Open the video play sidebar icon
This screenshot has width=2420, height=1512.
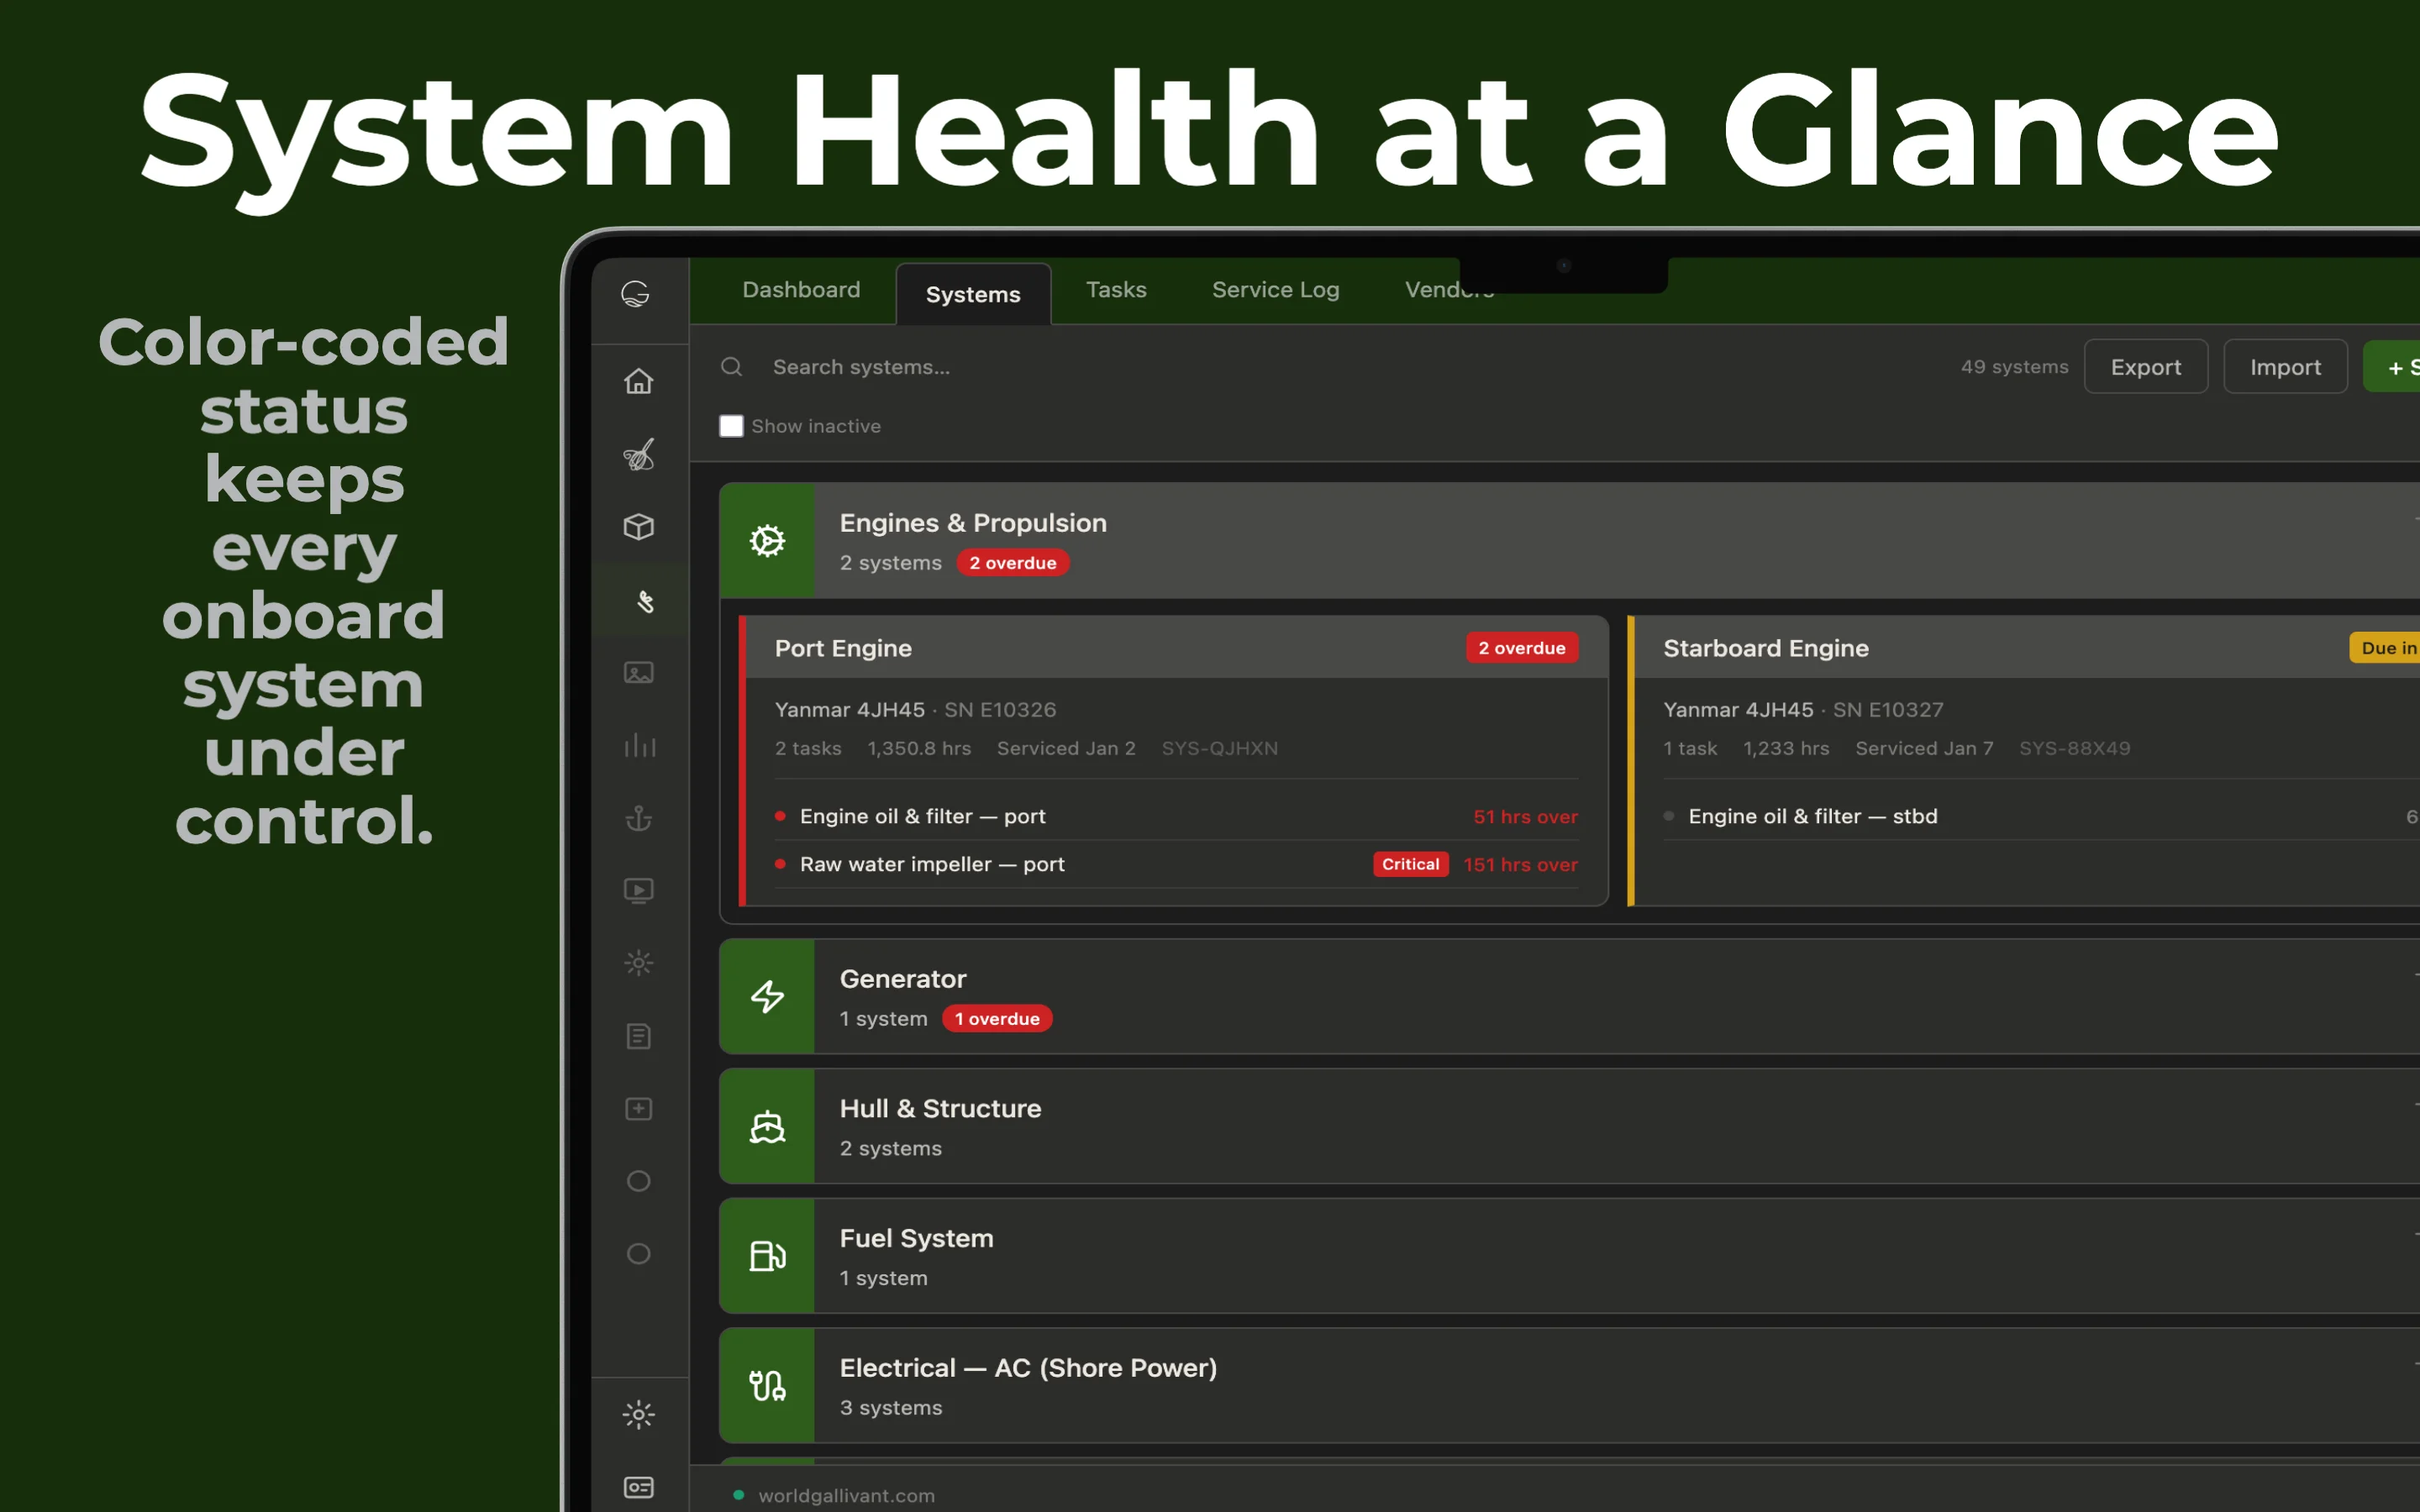pyautogui.click(x=638, y=890)
